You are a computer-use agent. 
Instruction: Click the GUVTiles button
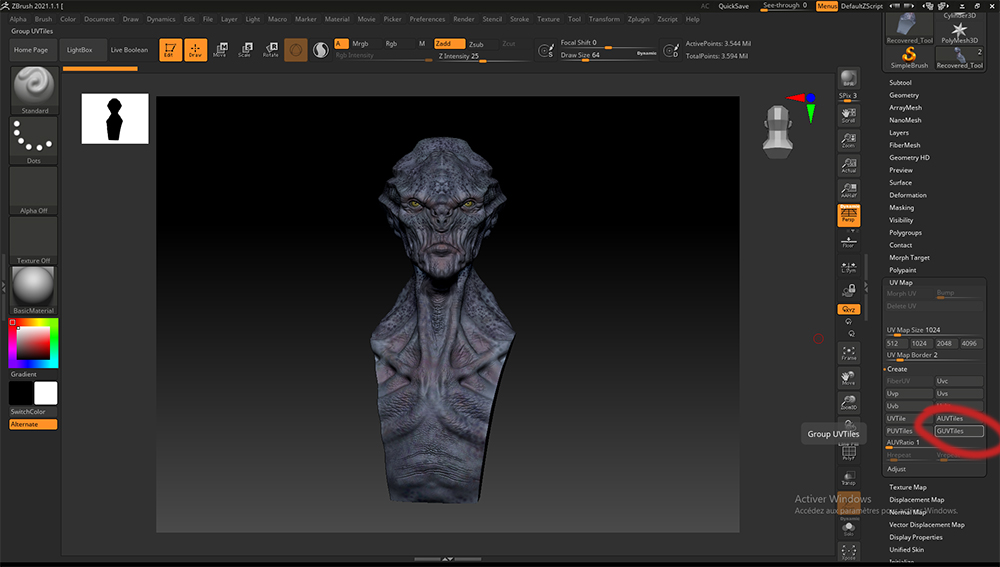[958, 431]
